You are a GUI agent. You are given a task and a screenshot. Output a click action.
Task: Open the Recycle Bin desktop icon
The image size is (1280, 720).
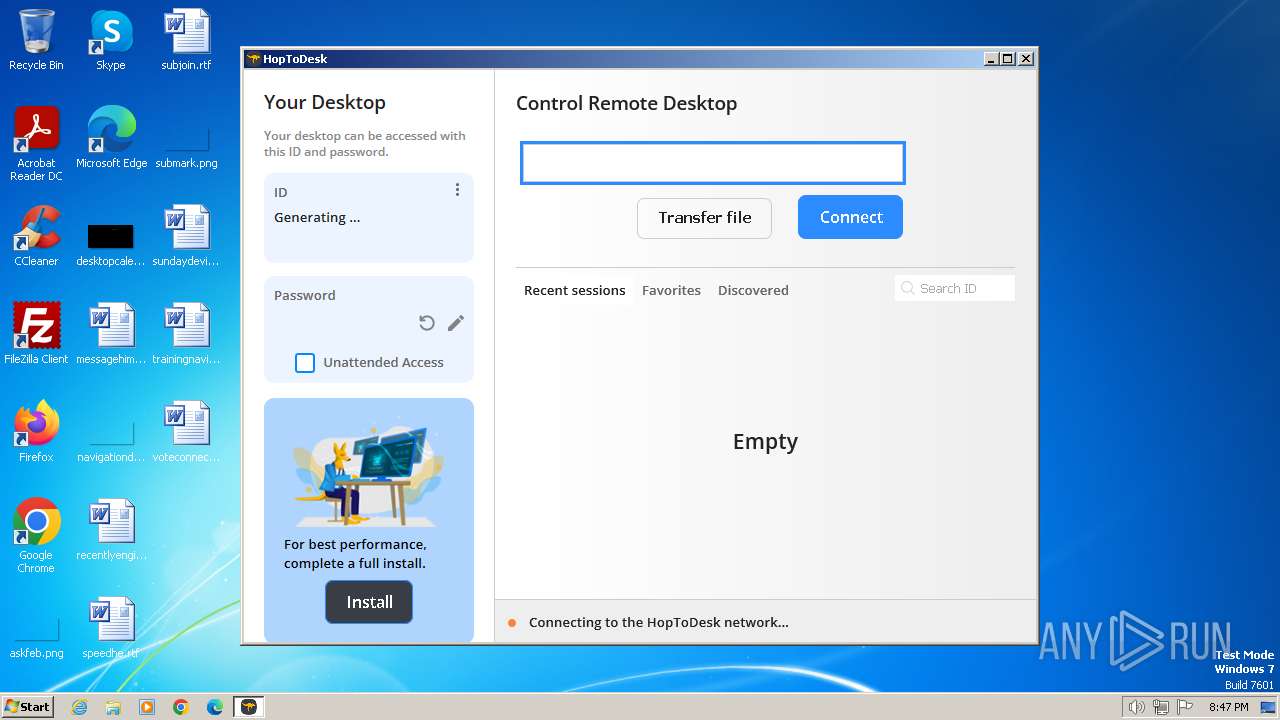click(x=36, y=40)
